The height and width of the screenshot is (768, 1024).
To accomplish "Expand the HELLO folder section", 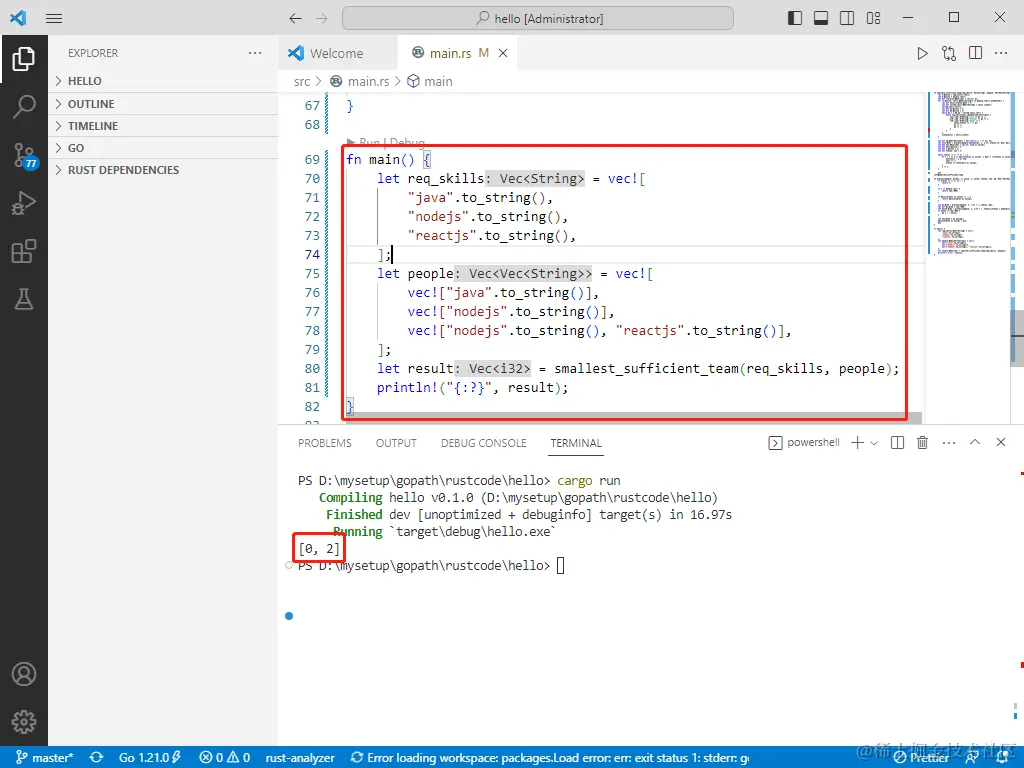I will click(x=163, y=81).
